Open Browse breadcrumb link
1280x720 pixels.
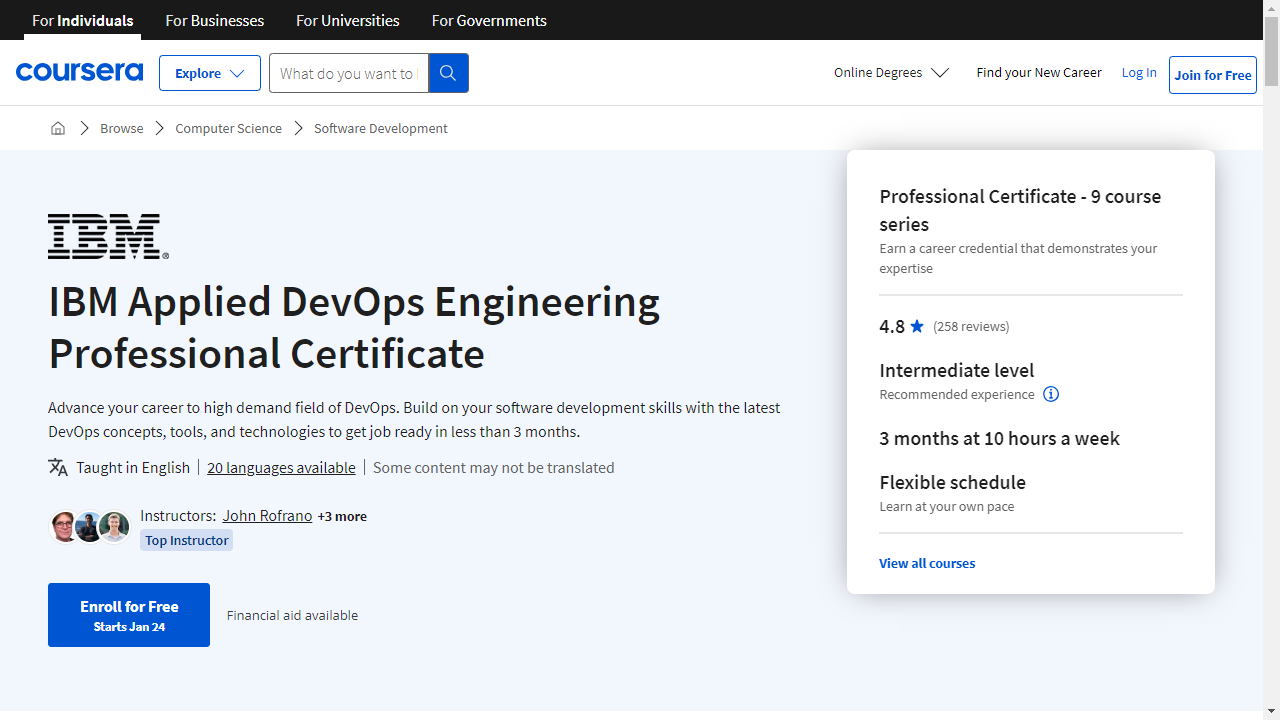click(x=122, y=128)
